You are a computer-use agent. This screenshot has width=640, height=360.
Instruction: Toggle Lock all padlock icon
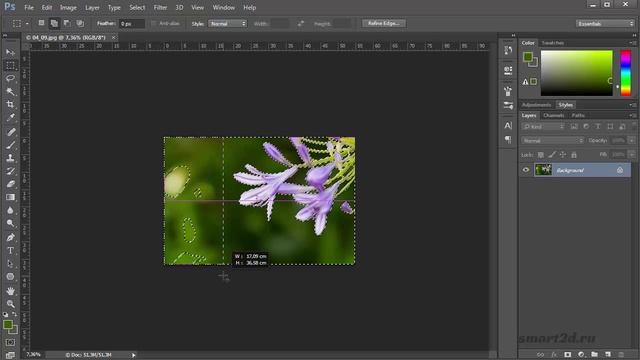pyautogui.click(x=574, y=155)
